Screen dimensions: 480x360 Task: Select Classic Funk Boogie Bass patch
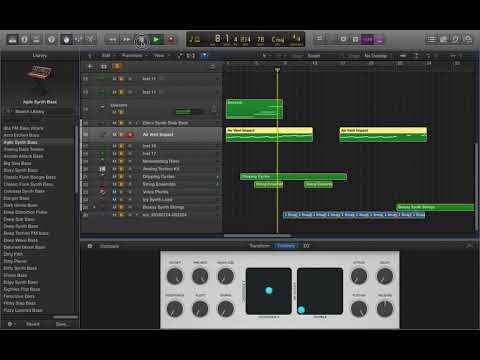click(30, 177)
